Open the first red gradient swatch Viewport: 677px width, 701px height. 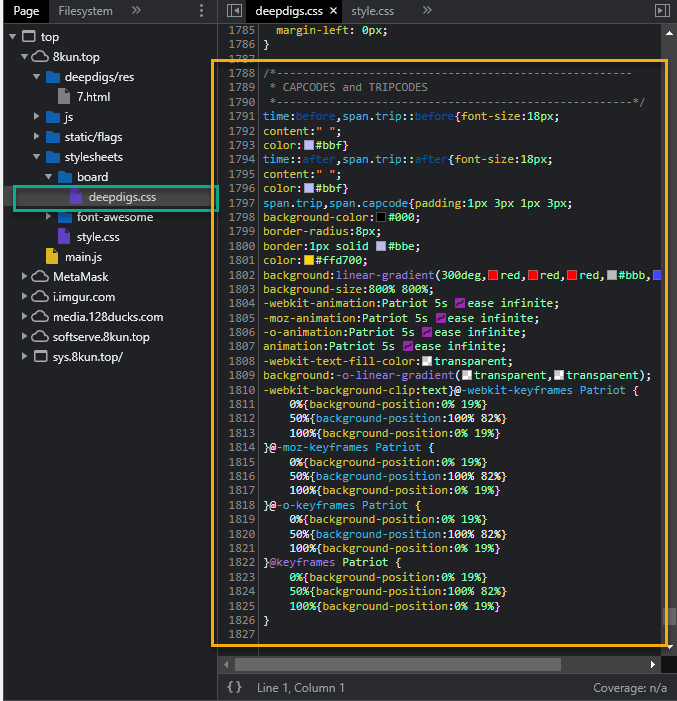[493, 275]
